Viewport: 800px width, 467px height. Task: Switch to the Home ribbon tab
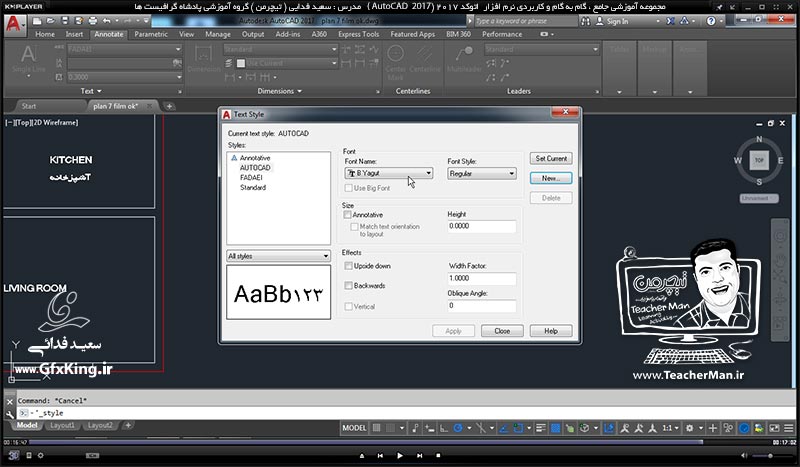[45, 34]
